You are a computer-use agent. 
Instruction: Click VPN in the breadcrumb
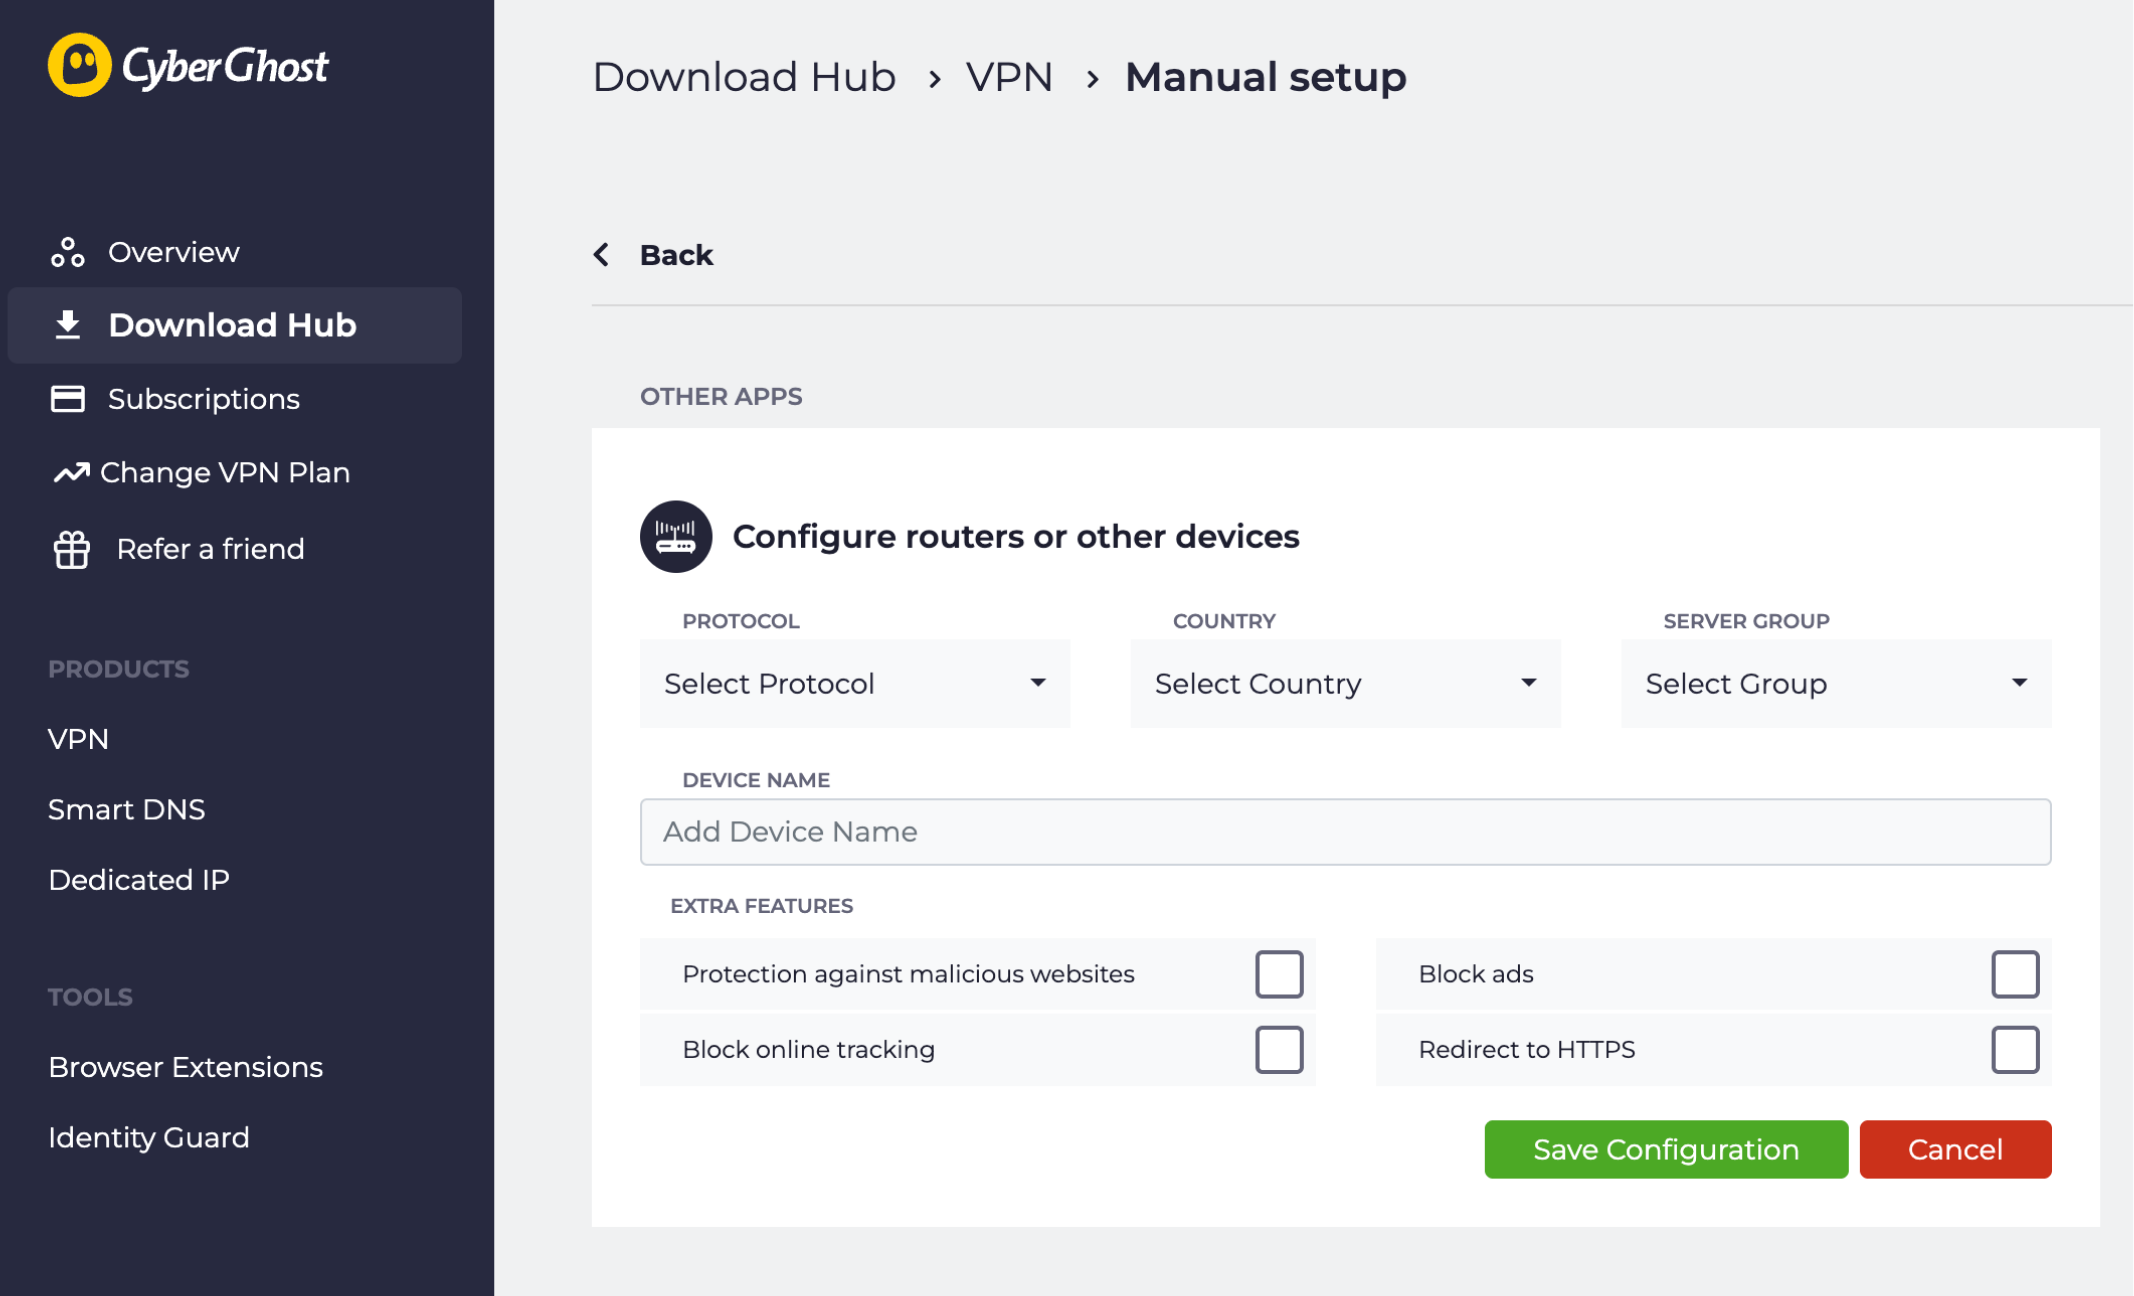click(1009, 77)
